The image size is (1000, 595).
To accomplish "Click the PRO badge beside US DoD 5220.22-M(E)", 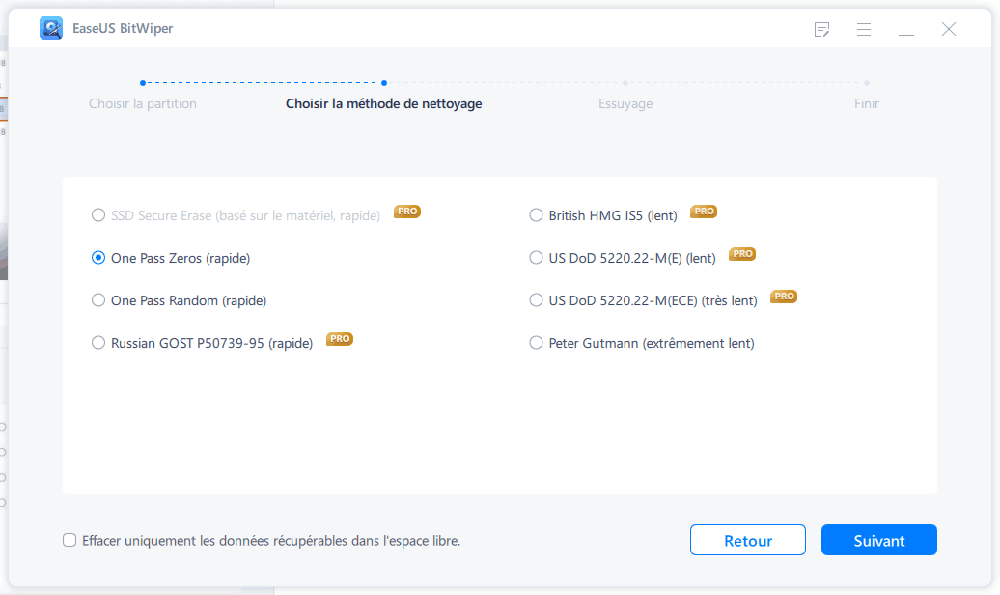I will click(741, 254).
